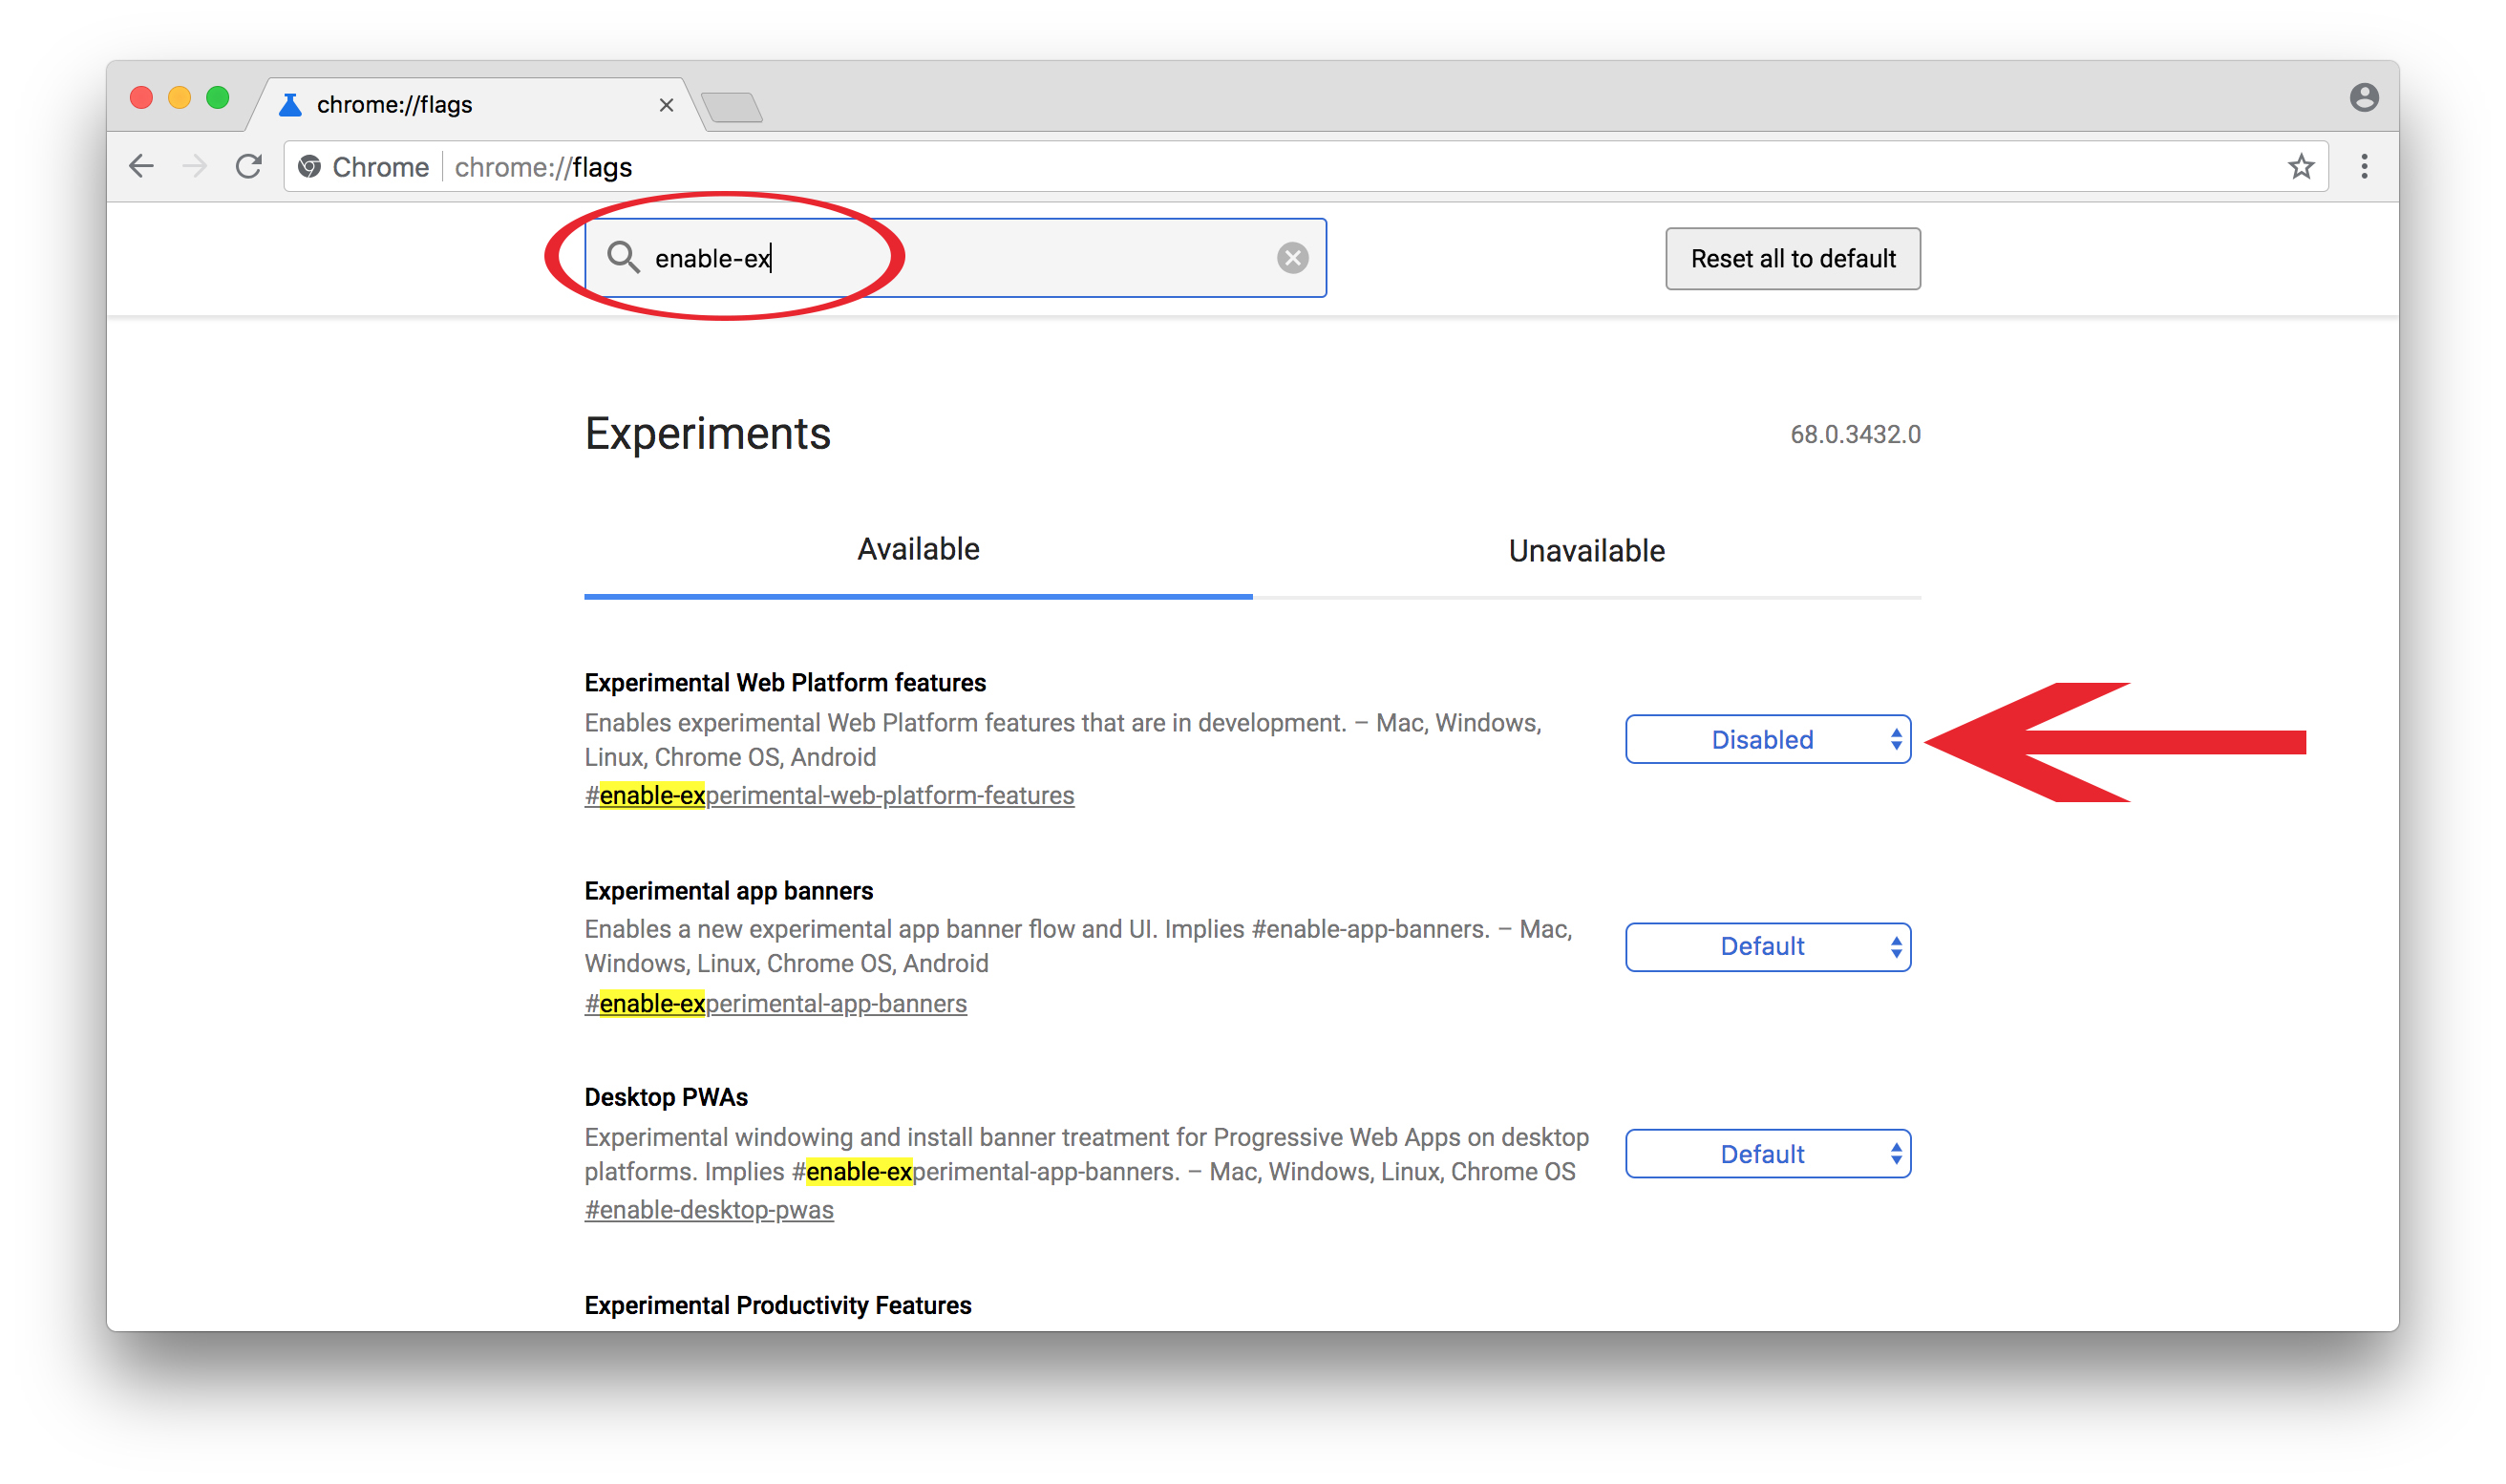
Task: Clear the flags search with the X icon
Action: click(1292, 258)
